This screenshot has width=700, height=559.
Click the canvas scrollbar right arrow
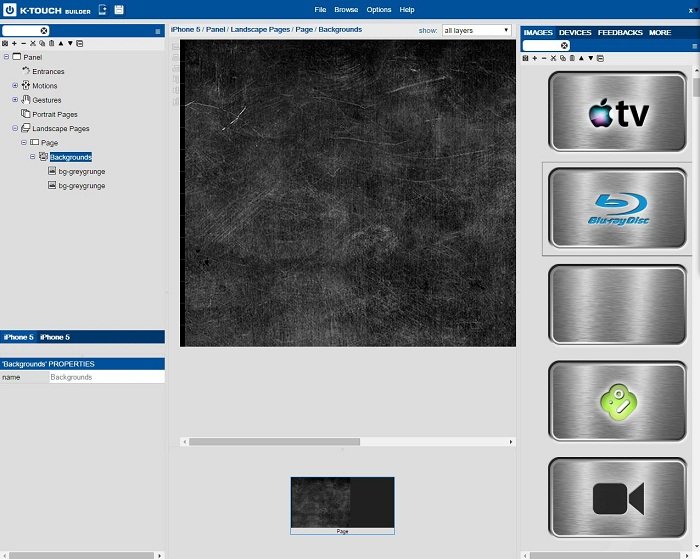click(x=511, y=442)
